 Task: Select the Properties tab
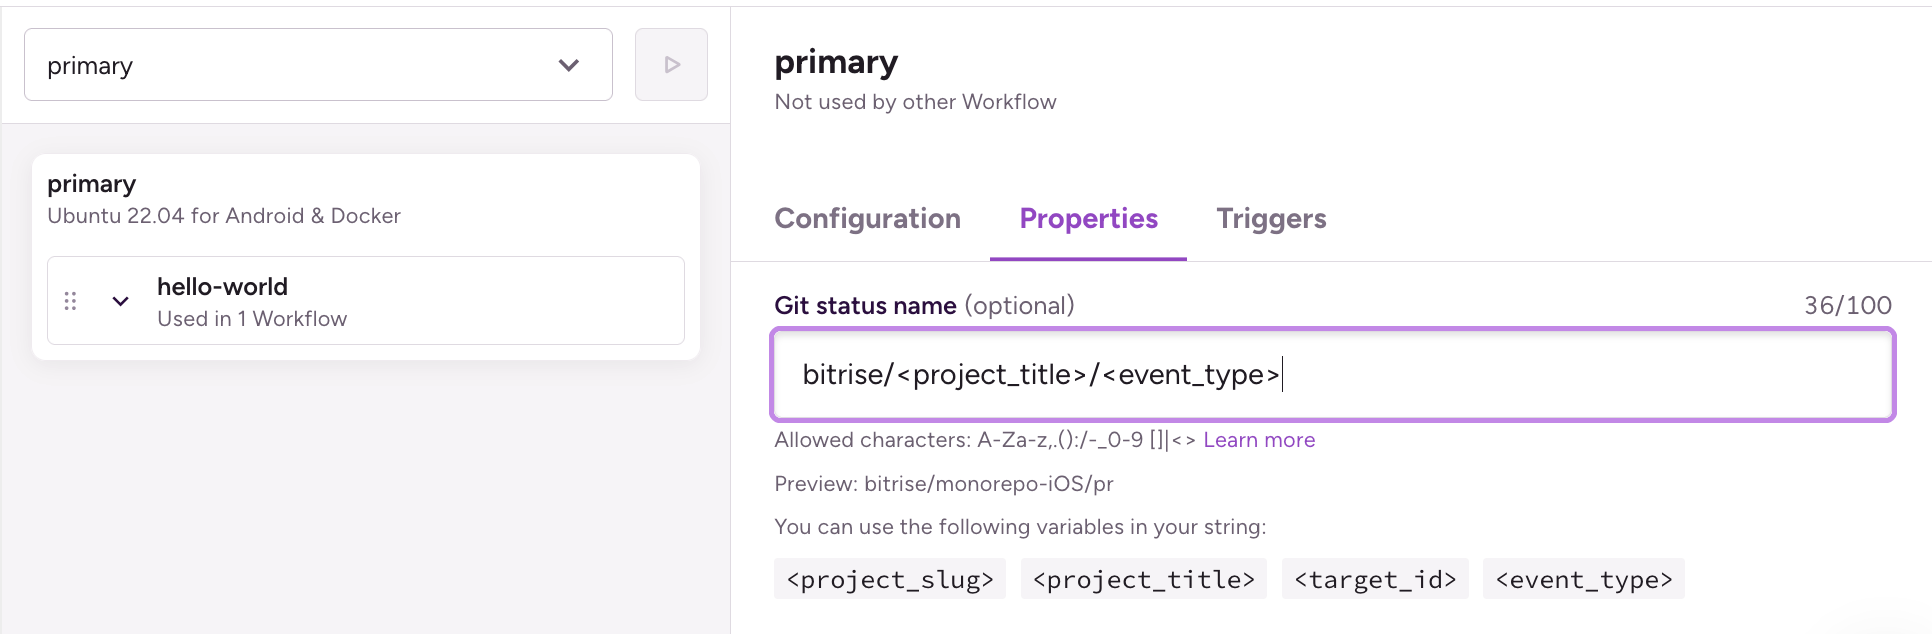pos(1088,219)
